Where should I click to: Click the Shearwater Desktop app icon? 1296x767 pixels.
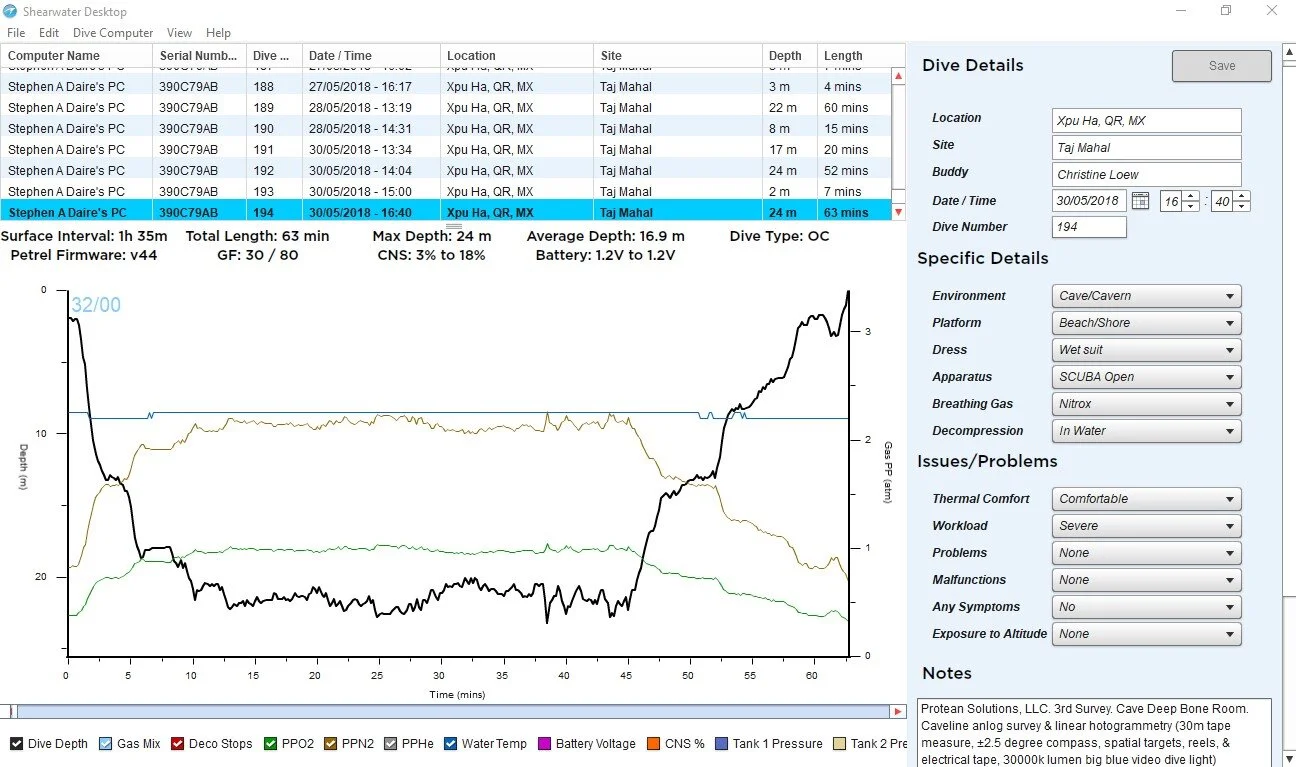(10, 11)
